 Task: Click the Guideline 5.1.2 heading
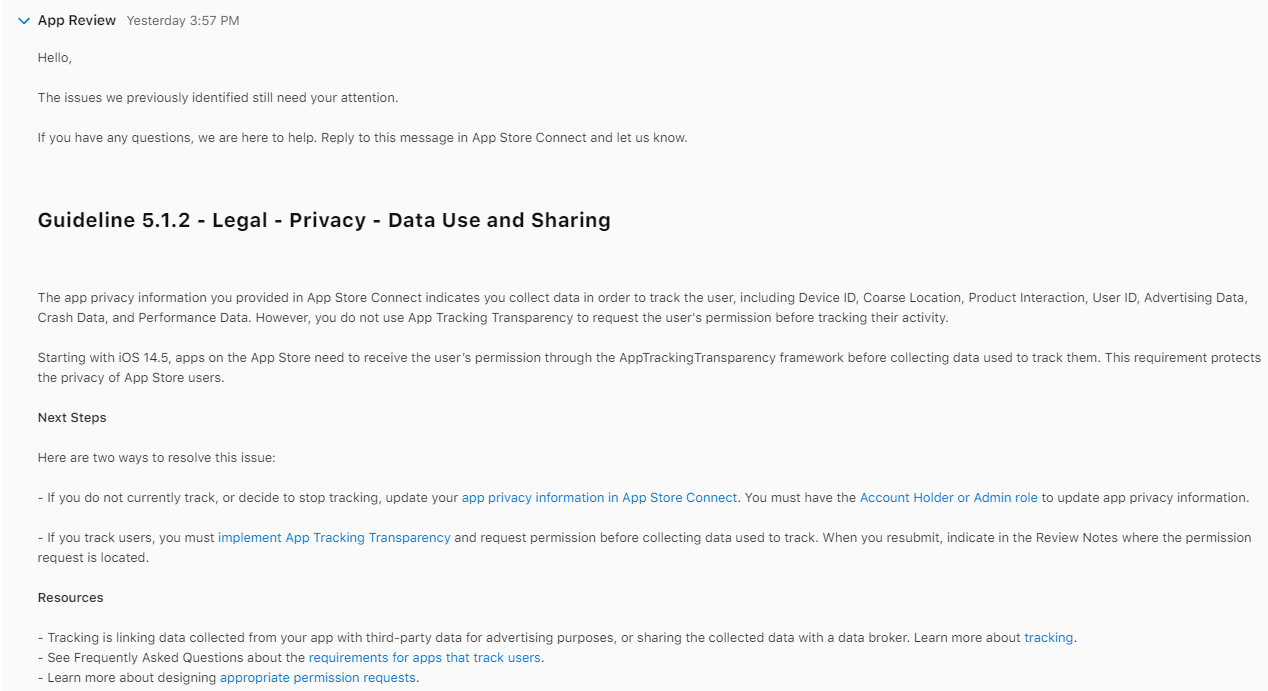[324, 221]
